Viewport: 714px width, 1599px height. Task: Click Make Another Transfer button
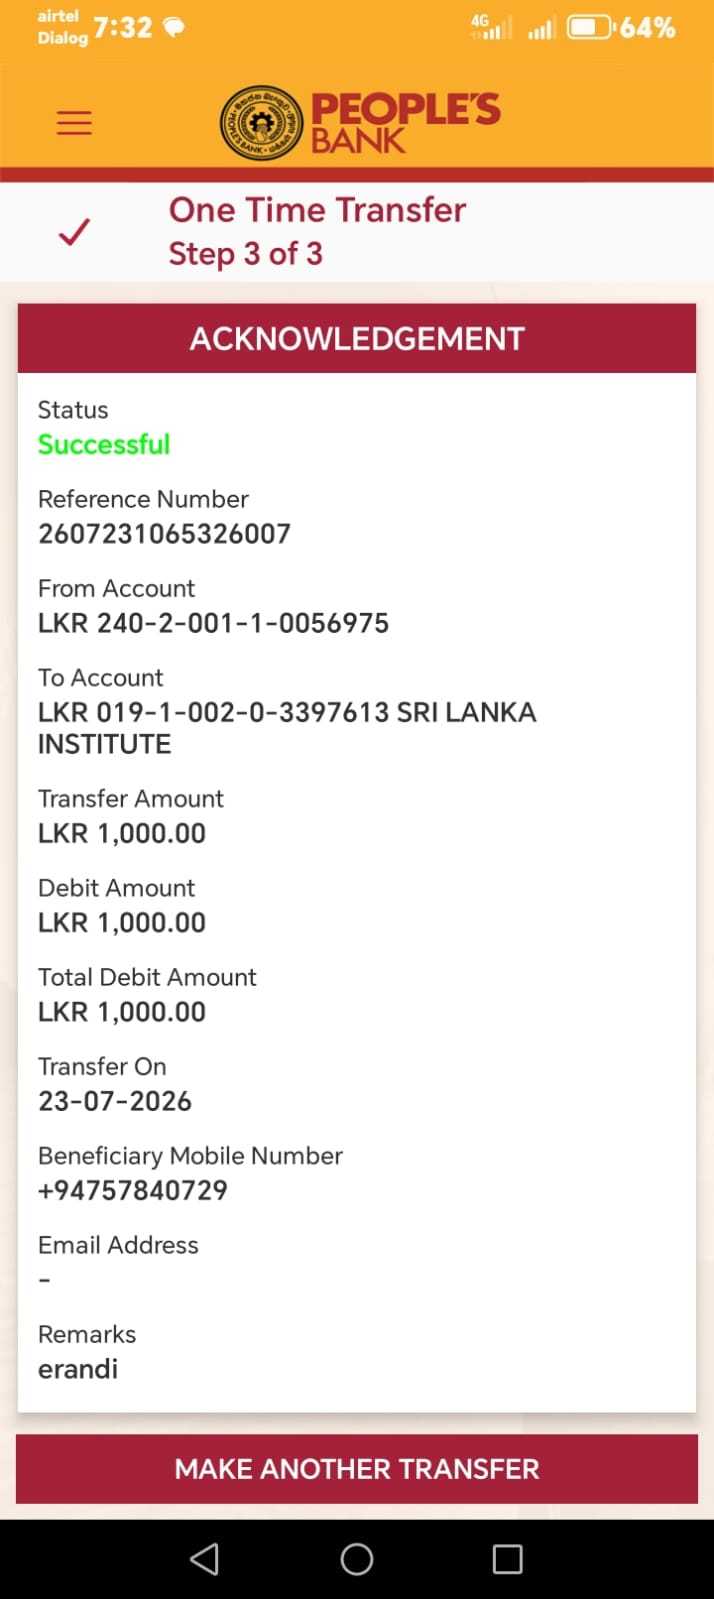[357, 1469]
